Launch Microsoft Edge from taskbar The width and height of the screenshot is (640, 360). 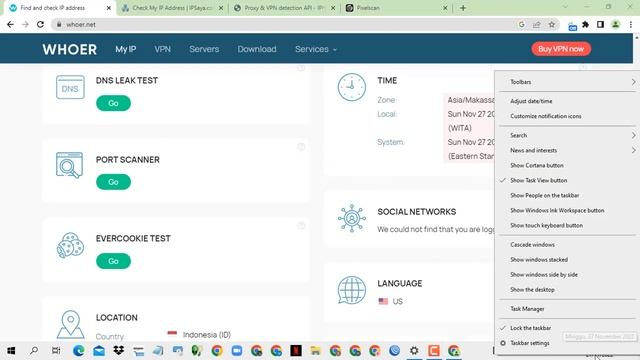pyautogui.click(x=78, y=351)
